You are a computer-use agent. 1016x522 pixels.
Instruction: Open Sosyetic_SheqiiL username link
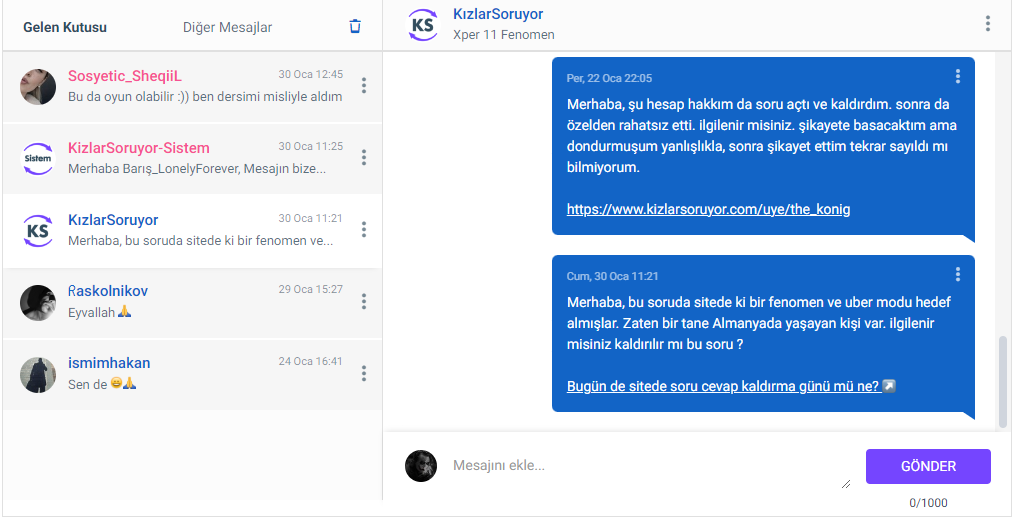(x=124, y=76)
